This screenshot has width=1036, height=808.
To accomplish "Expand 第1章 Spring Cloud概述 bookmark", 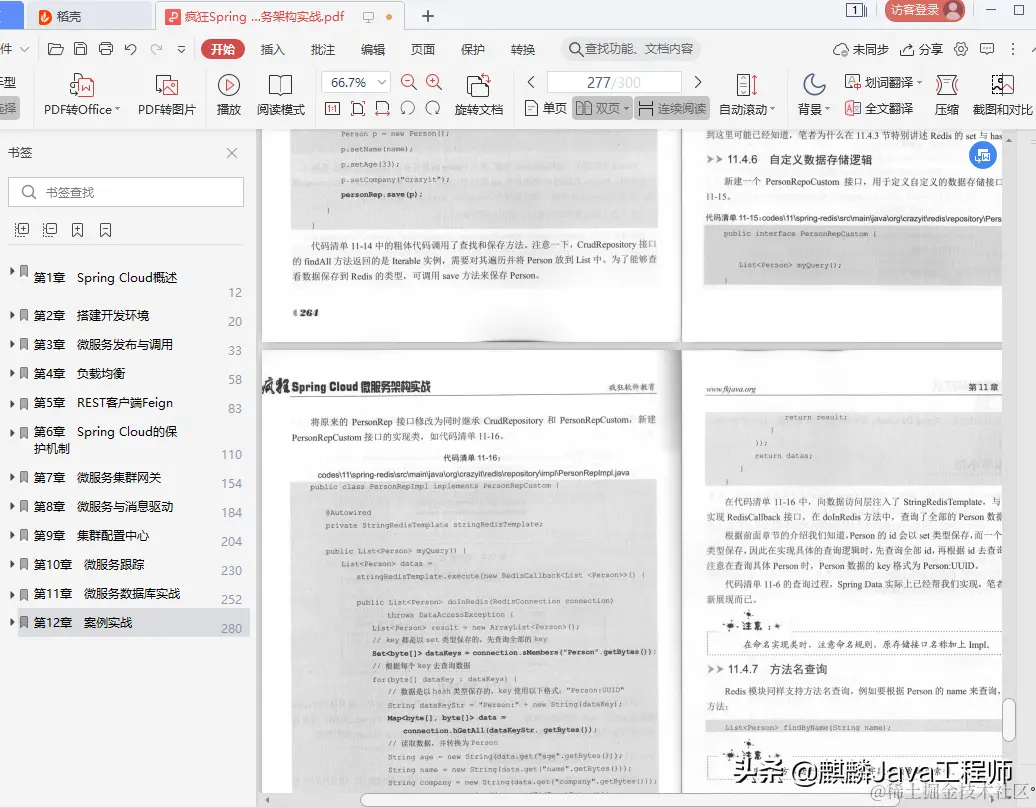I will [x=11, y=271].
